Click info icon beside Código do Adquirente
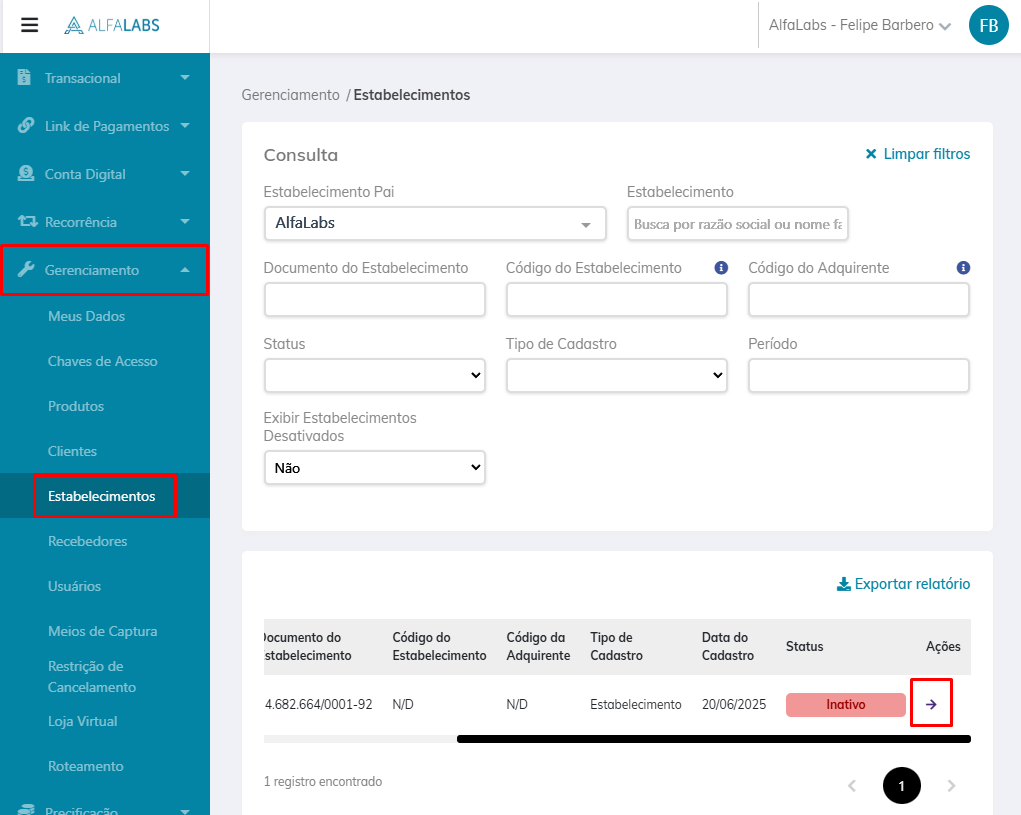Screen dimensions: 1021x815 [x=963, y=268]
